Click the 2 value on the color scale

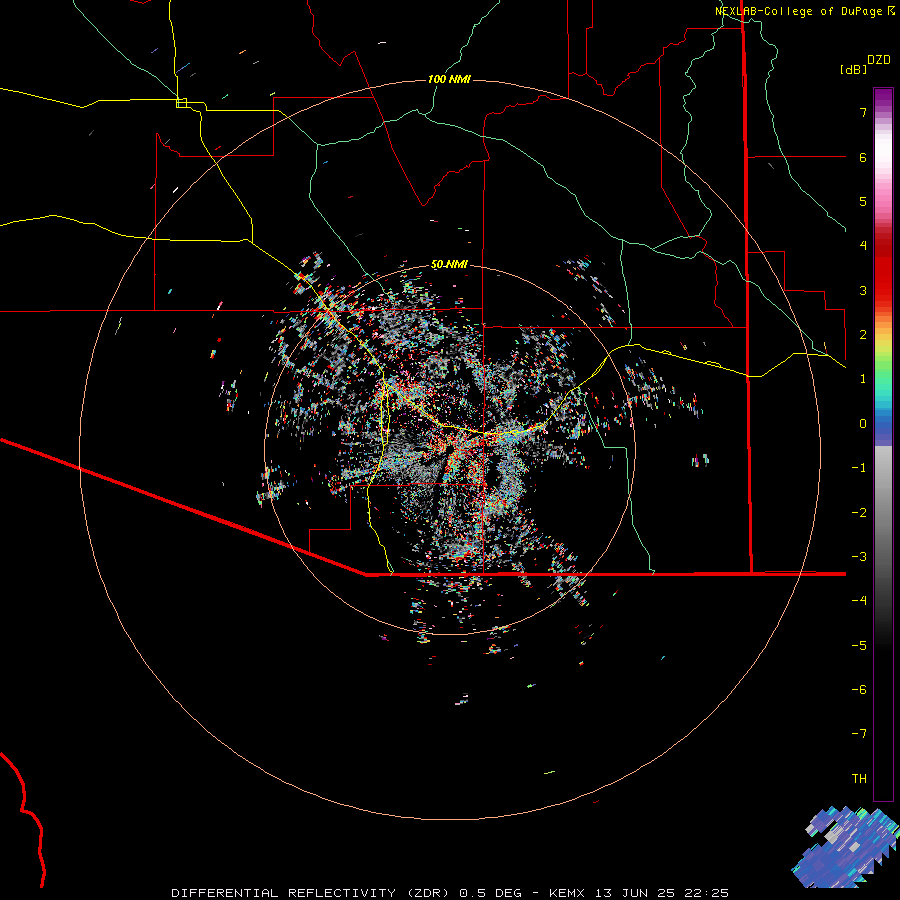pos(863,335)
